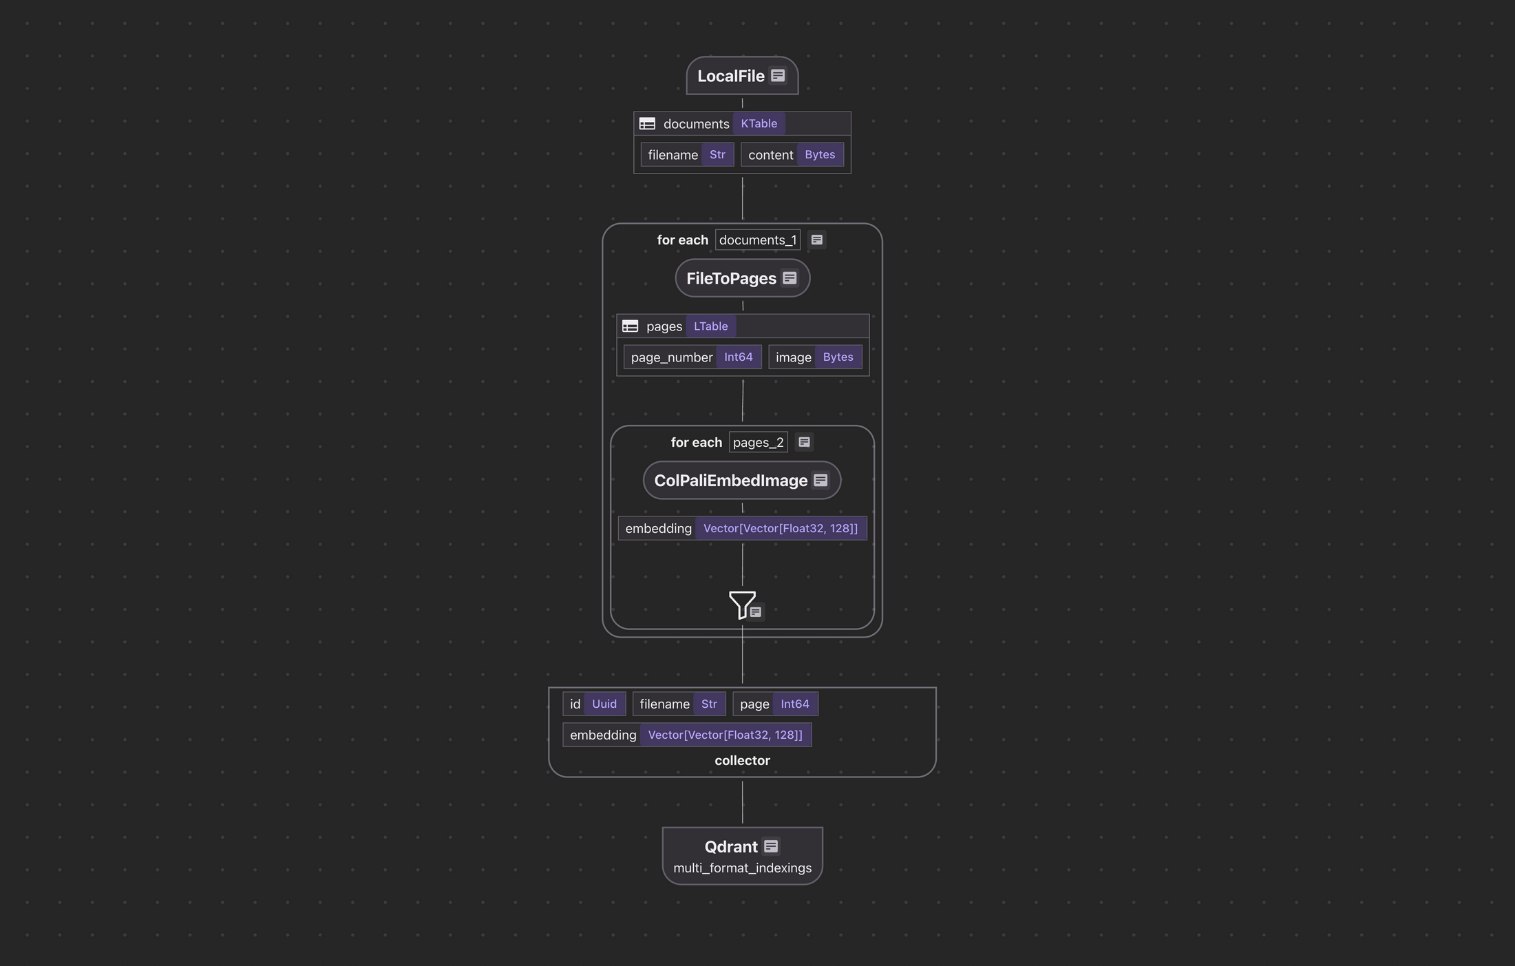Select the page_number Int64 field
Image resolution: width=1515 pixels, height=966 pixels.
click(692, 357)
